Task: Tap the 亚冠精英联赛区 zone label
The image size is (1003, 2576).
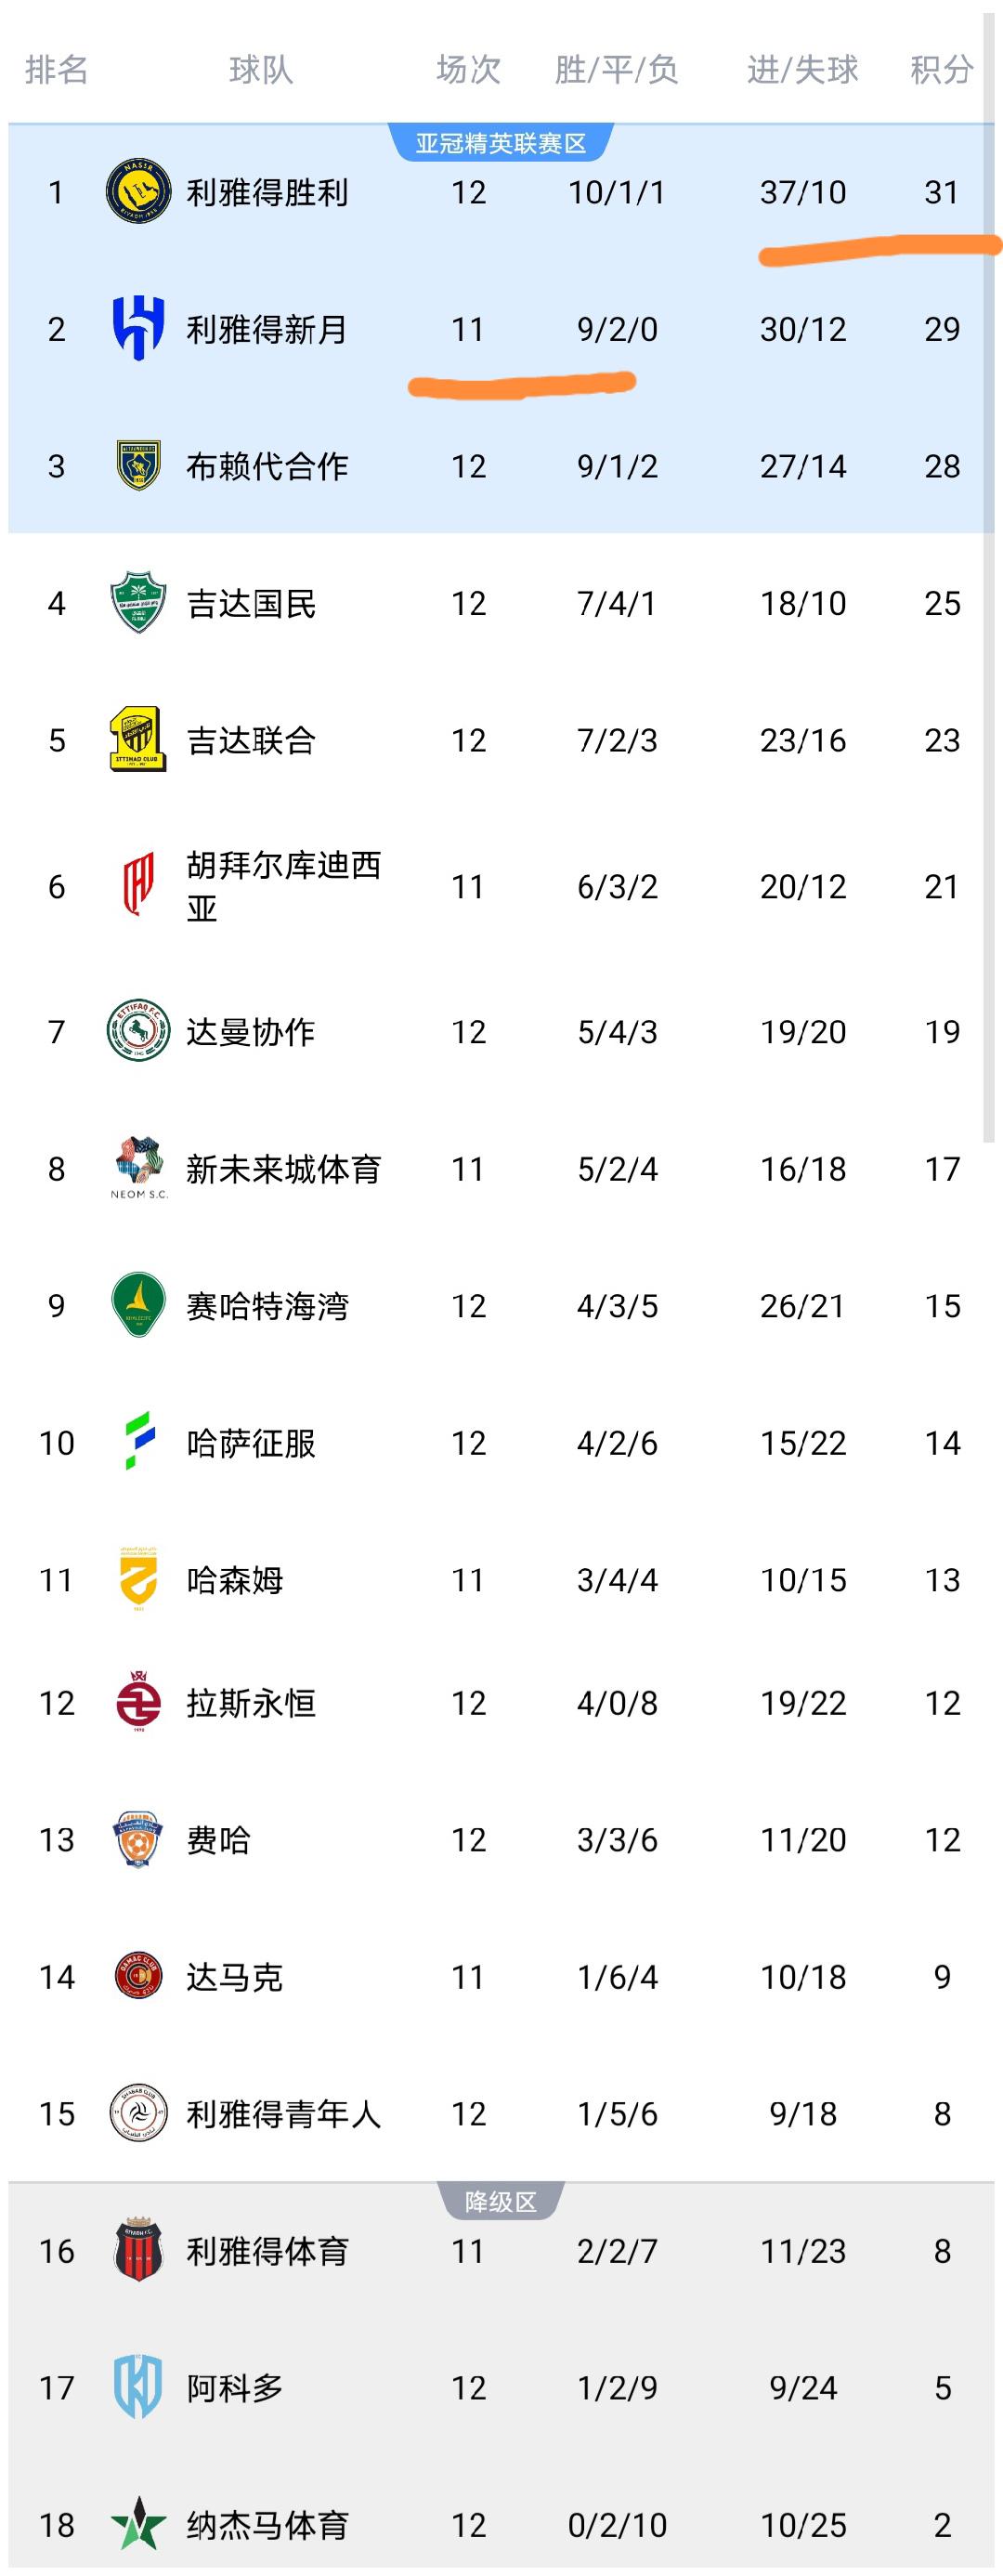Action: 500,144
